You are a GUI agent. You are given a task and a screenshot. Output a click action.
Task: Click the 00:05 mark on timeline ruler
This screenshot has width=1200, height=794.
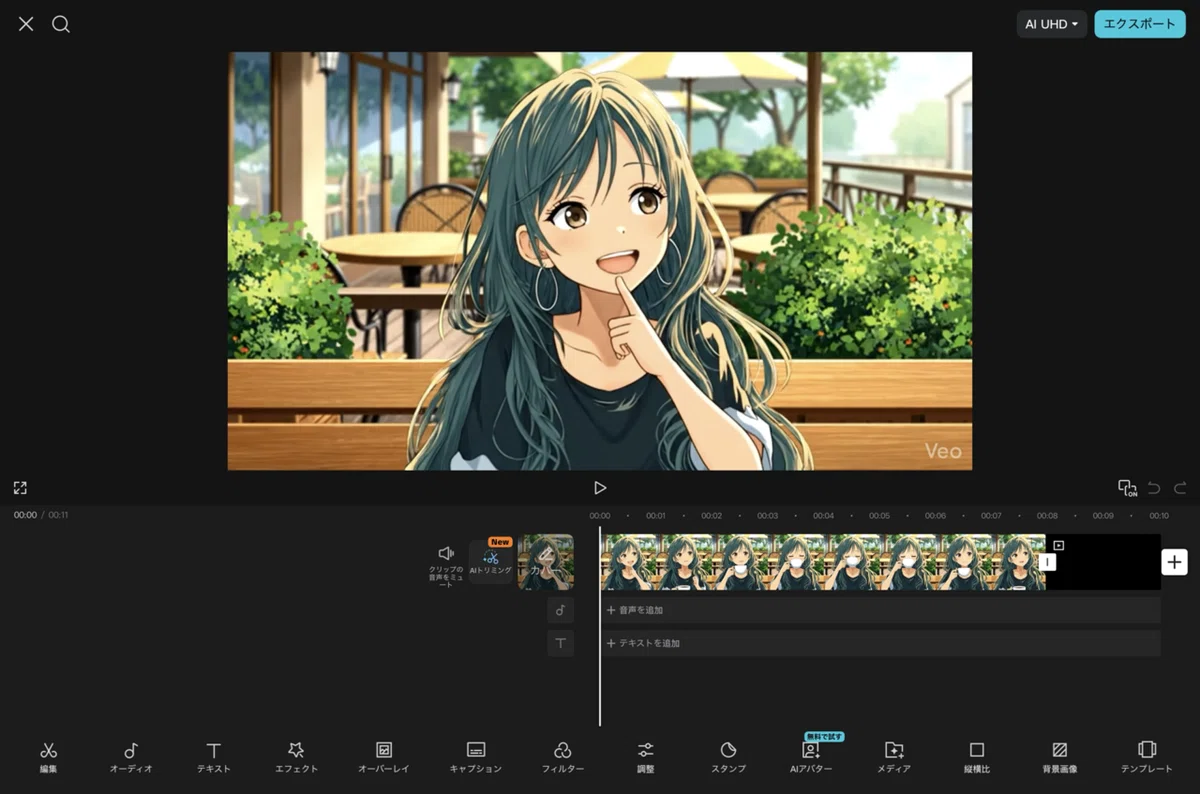pos(879,516)
